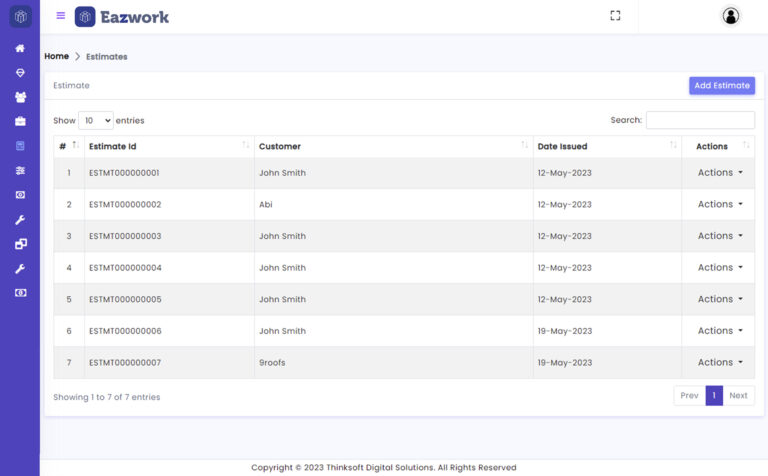This screenshot has width=768, height=476.
Task: Focus the Search input field
Action: [700, 120]
